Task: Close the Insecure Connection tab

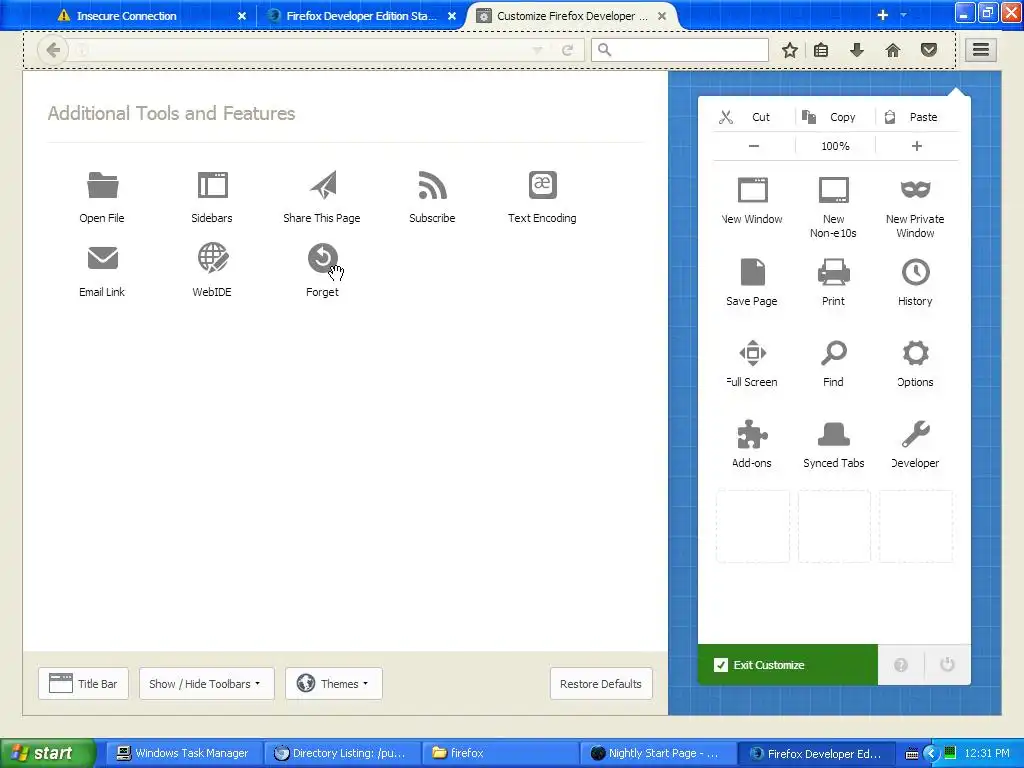Action: [242, 16]
